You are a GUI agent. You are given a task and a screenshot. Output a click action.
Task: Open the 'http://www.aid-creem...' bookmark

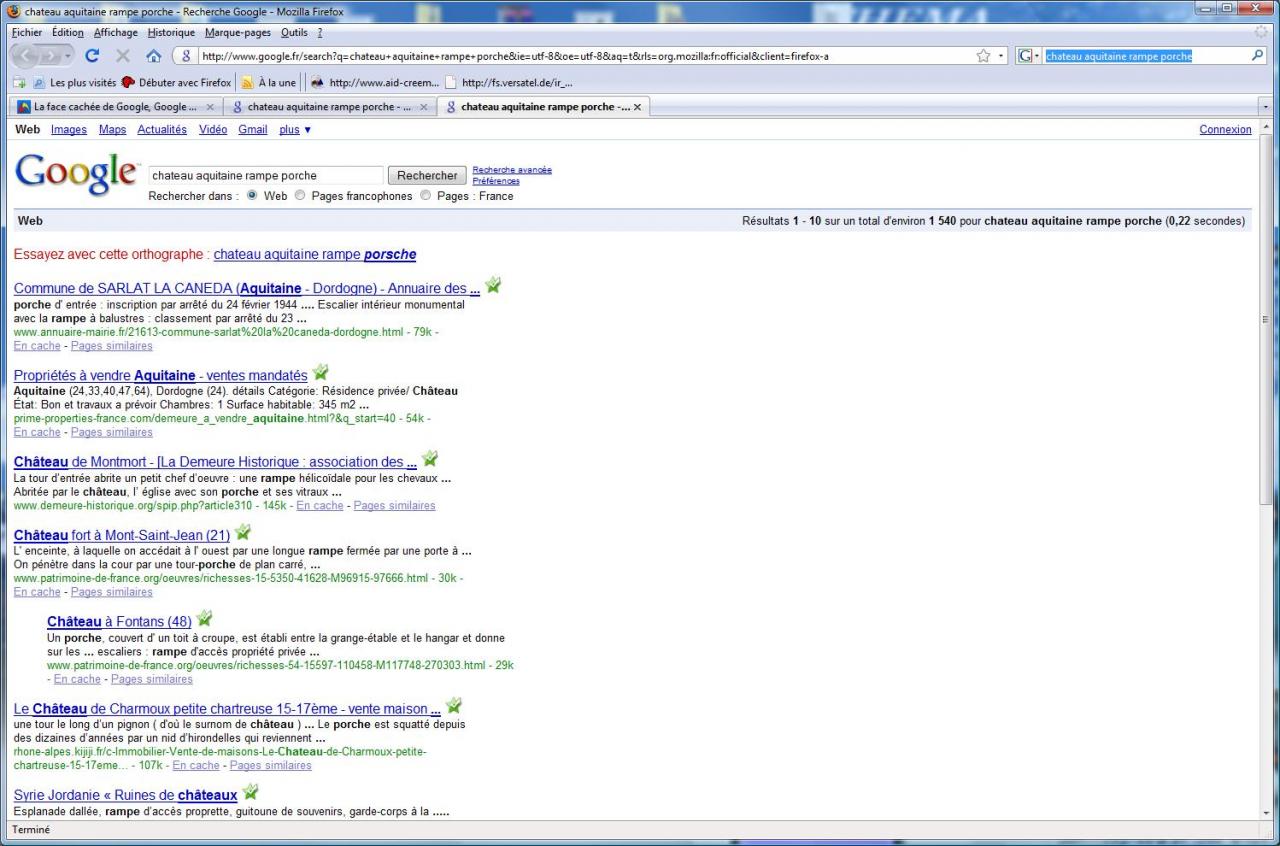[375, 83]
